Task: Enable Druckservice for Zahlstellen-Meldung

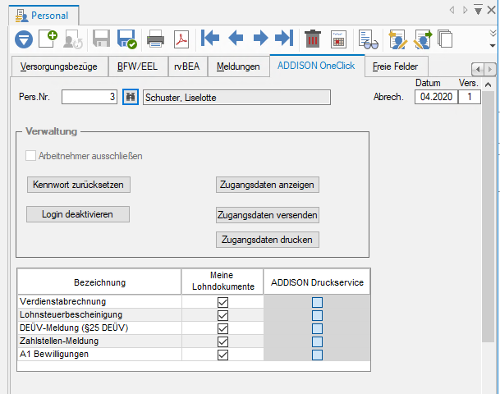Action: [x=317, y=342]
